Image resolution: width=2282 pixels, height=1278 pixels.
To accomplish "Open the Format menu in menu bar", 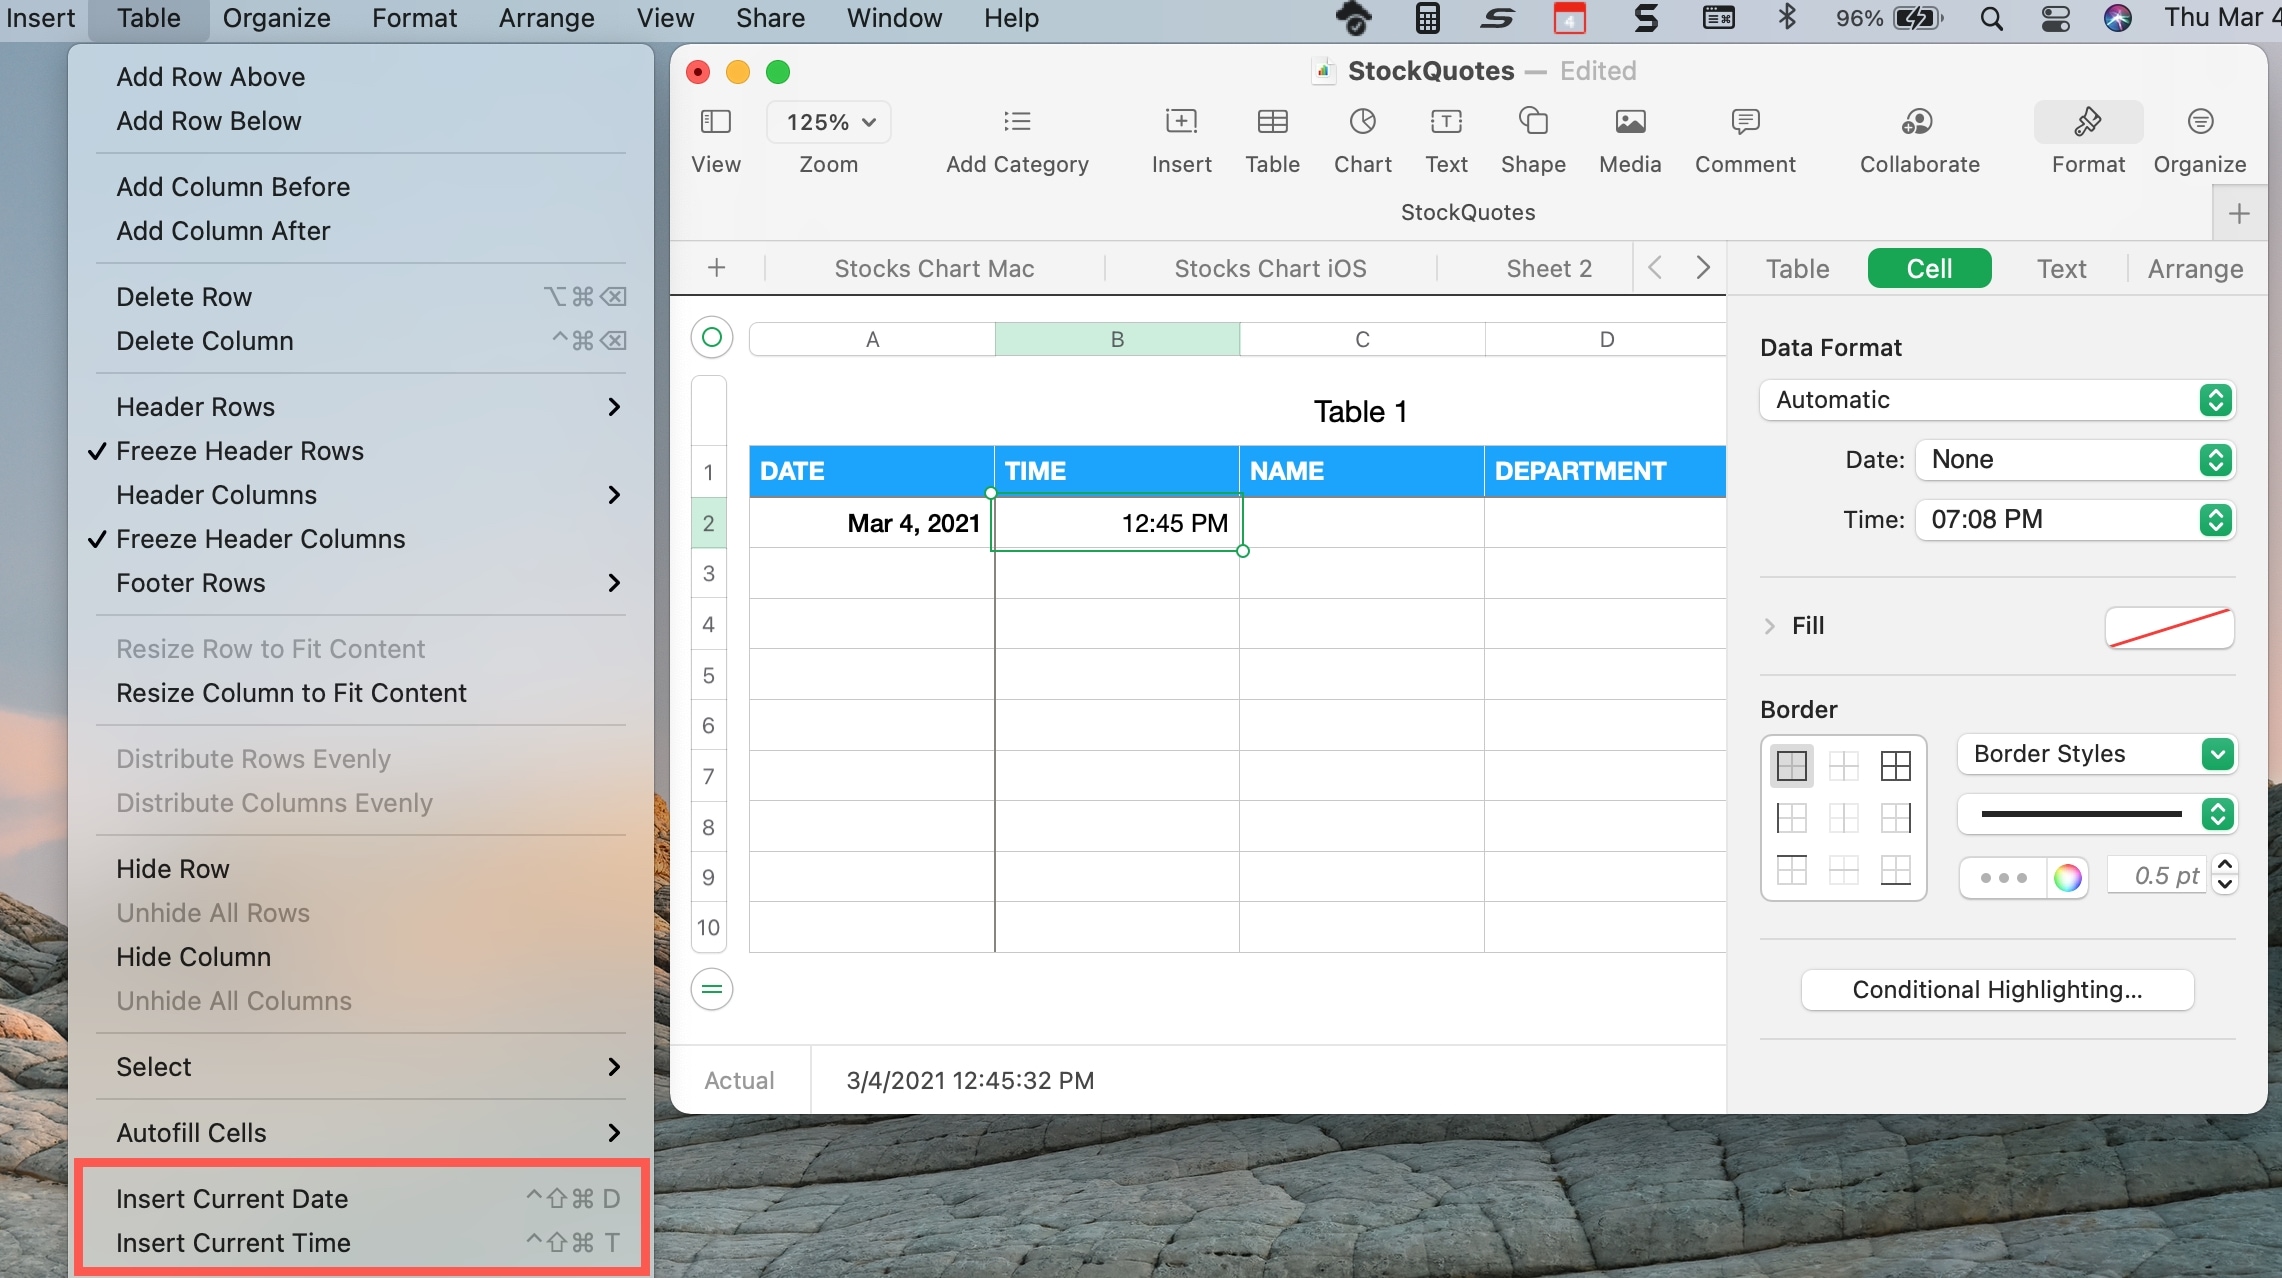I will click(414, 18).
